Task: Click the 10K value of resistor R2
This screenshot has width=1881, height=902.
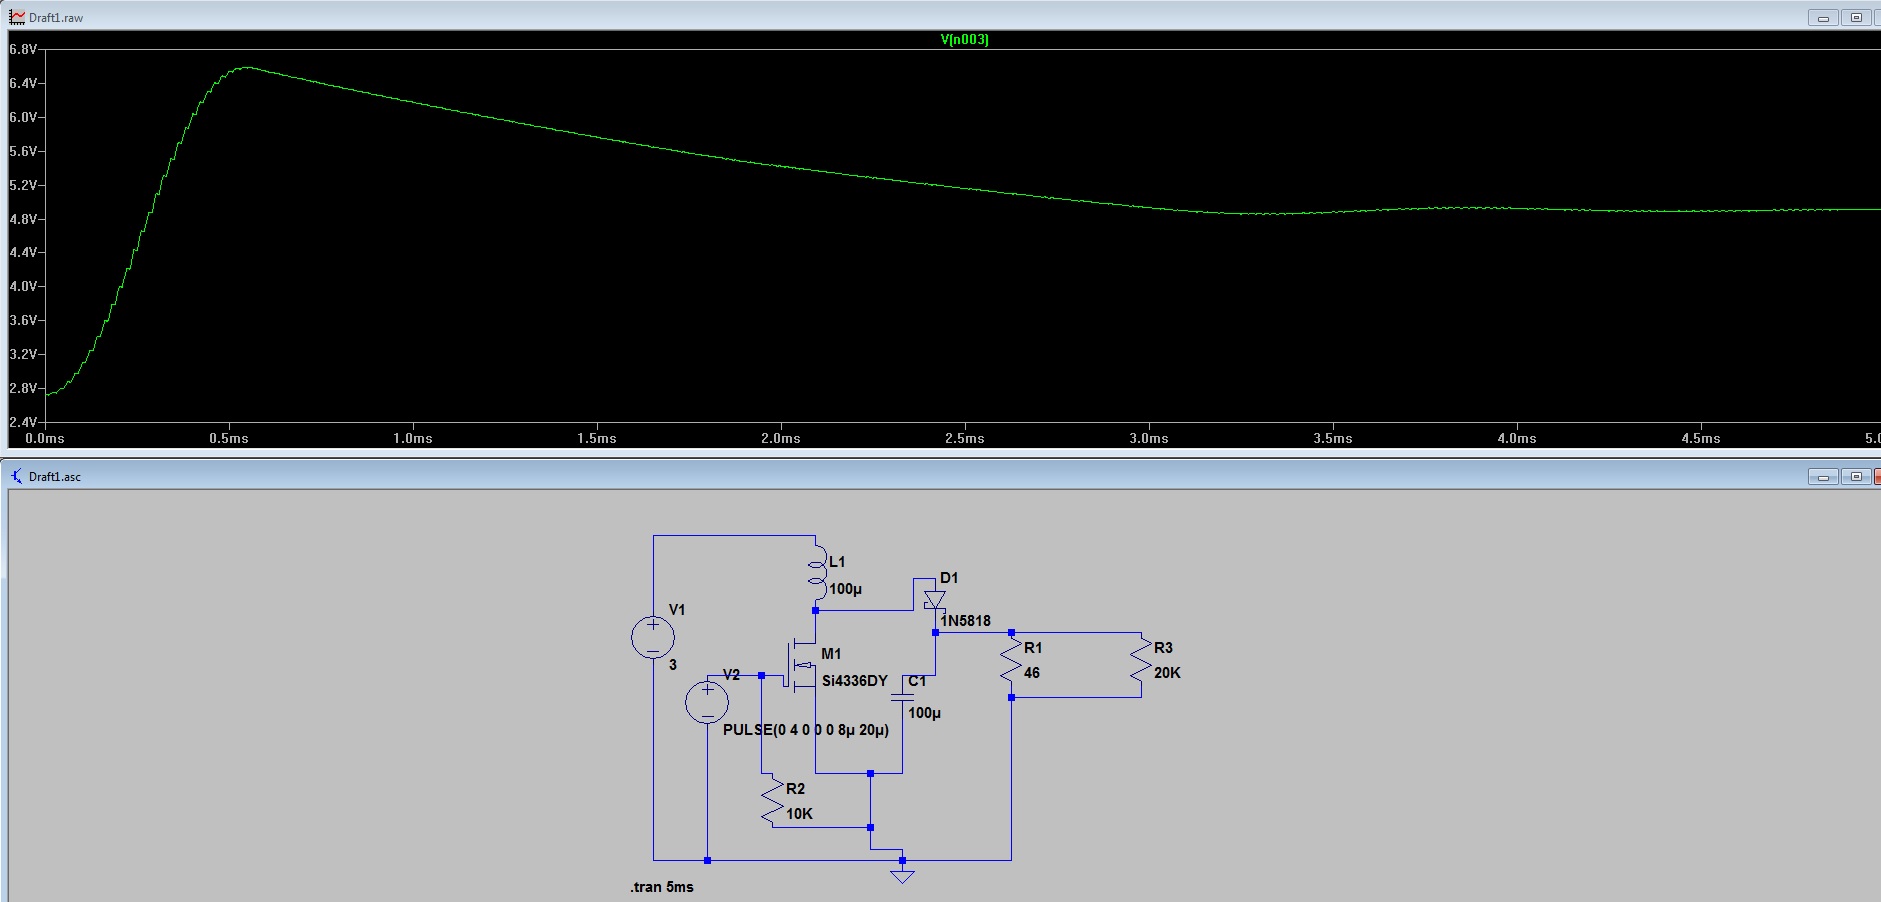Action: point(799,814)
